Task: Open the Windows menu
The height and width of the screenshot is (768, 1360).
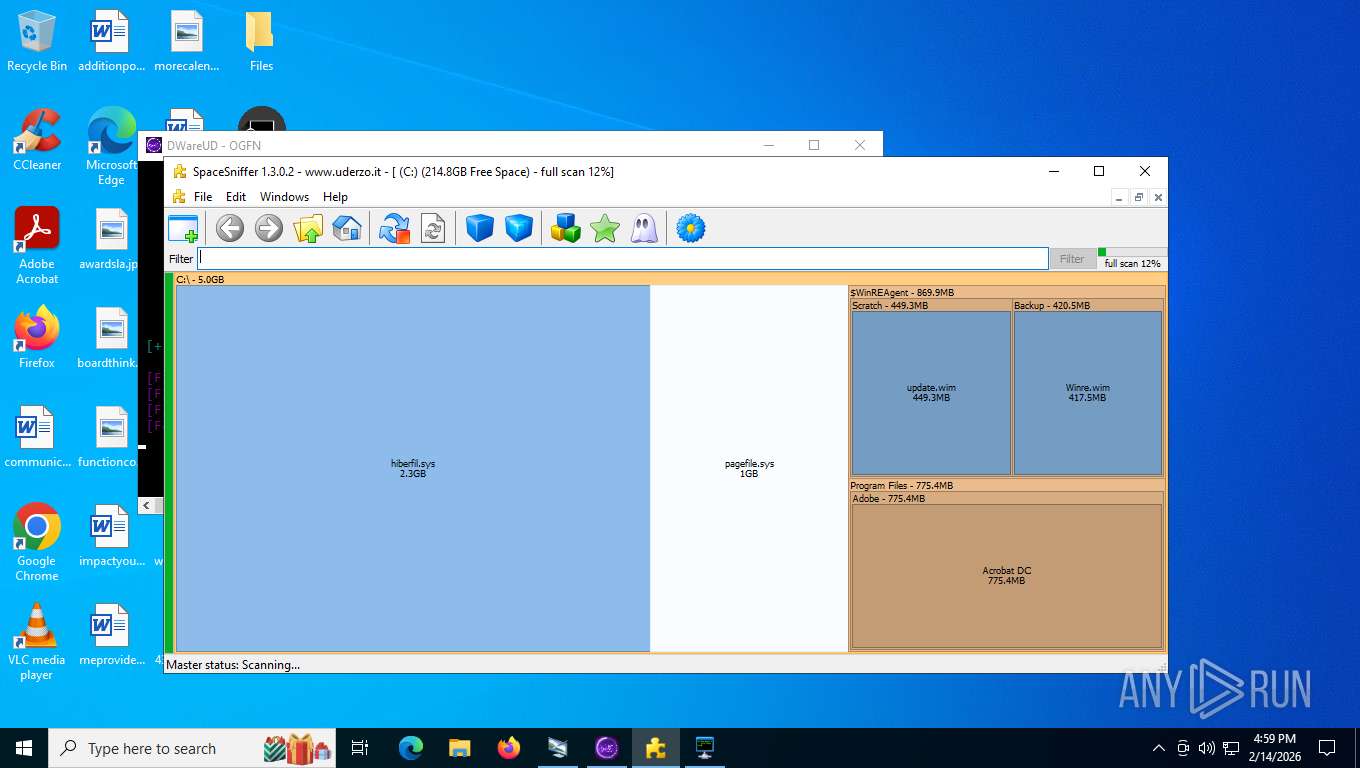Action: (x=285, y=197)
